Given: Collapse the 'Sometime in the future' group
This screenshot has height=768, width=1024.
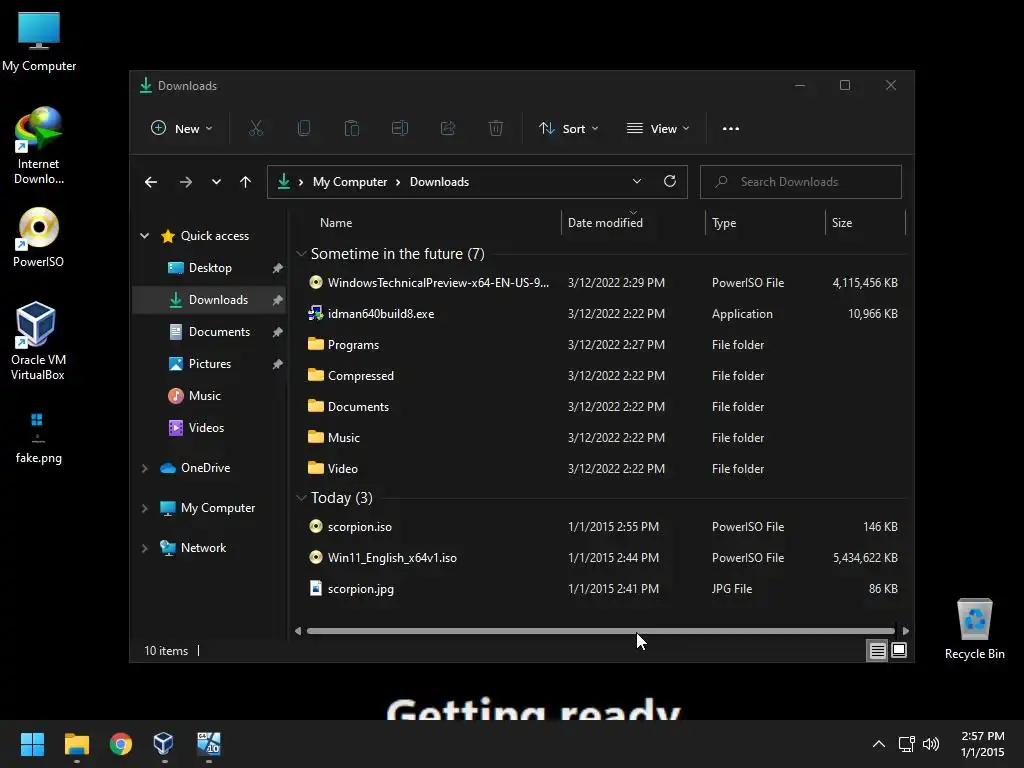Looking at the screenshot, I should coord(301,254).
